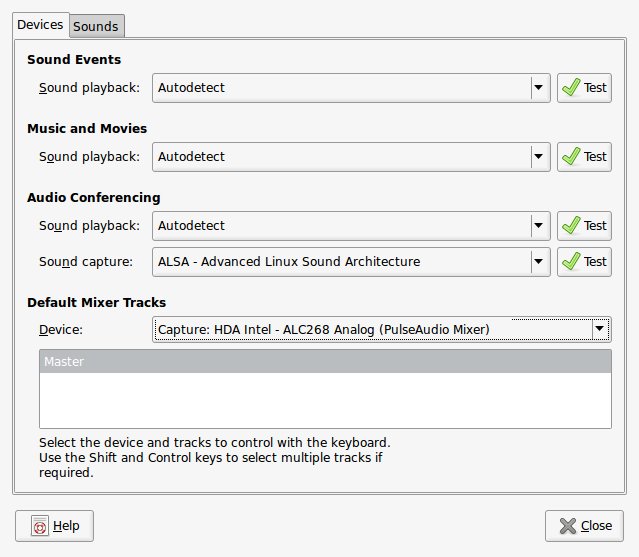Open Sound Events playback dropdown arrow

[x=538, y=88]
